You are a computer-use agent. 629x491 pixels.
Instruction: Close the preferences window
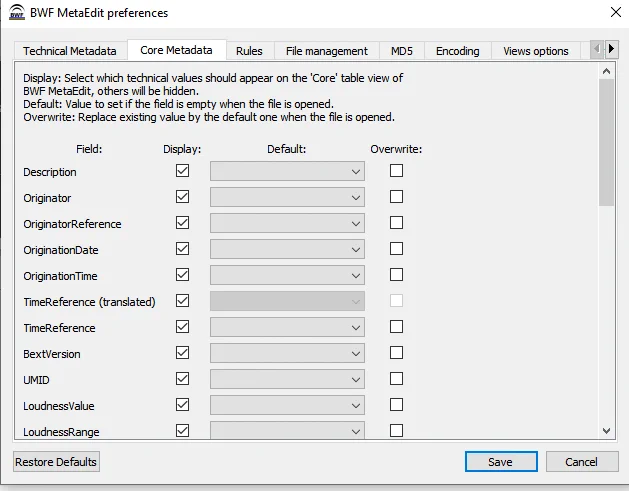[616, 12]
